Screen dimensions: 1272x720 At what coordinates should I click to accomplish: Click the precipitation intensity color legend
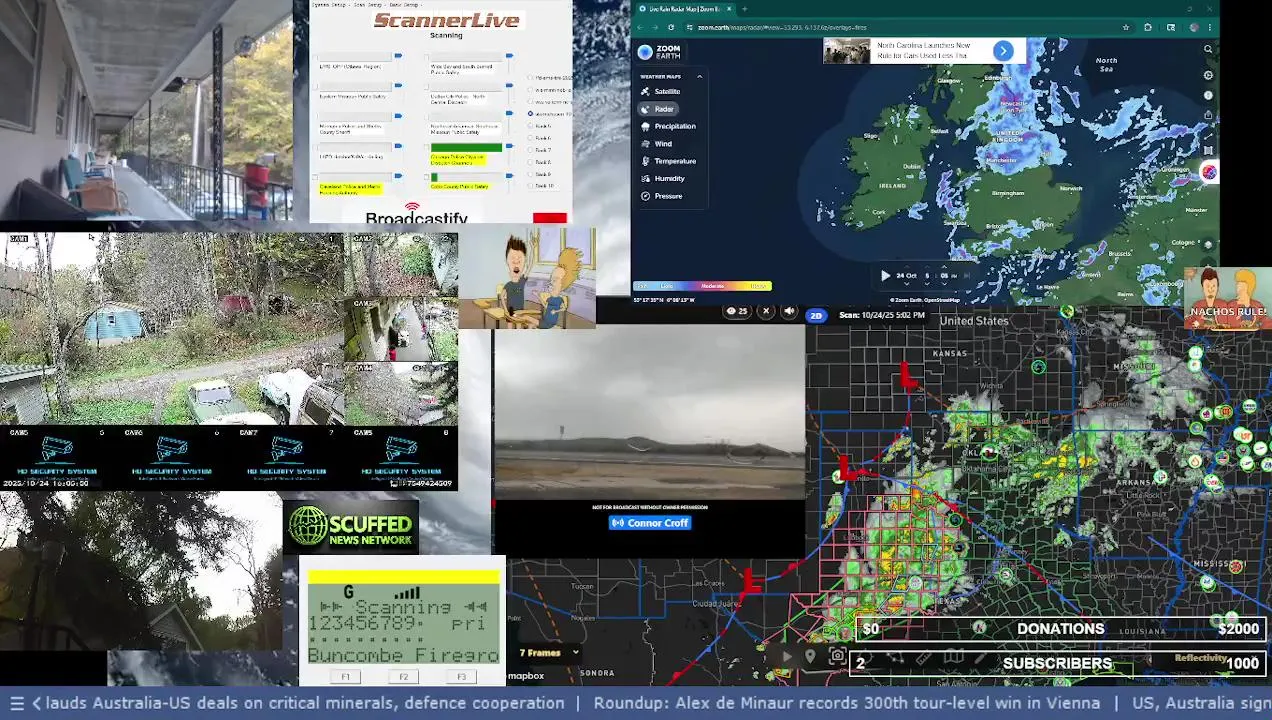[702, 286]
